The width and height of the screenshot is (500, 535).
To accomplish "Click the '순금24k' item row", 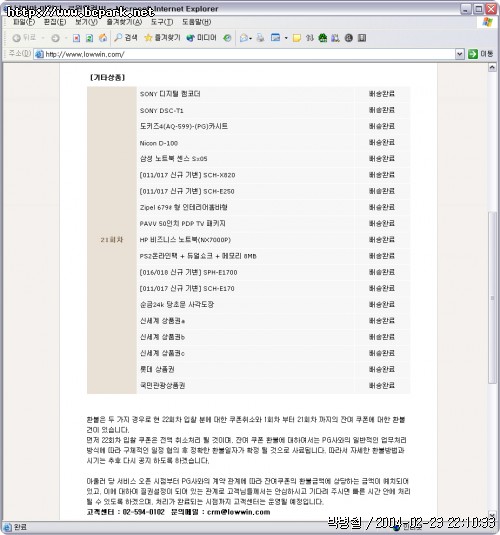I will pos(273,304).
